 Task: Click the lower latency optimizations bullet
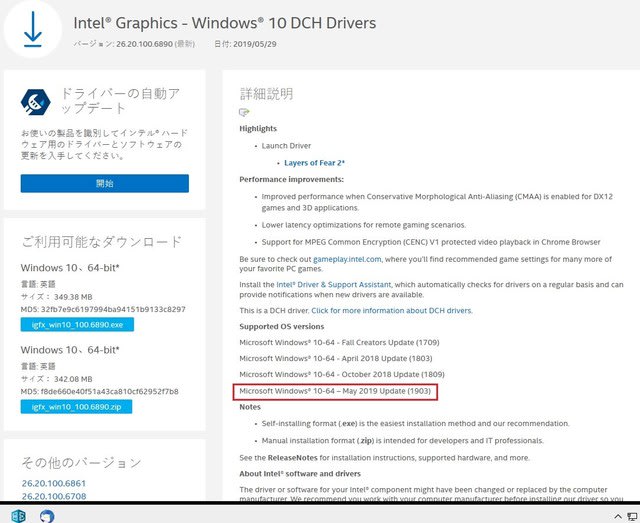click(x=364, y=225)
